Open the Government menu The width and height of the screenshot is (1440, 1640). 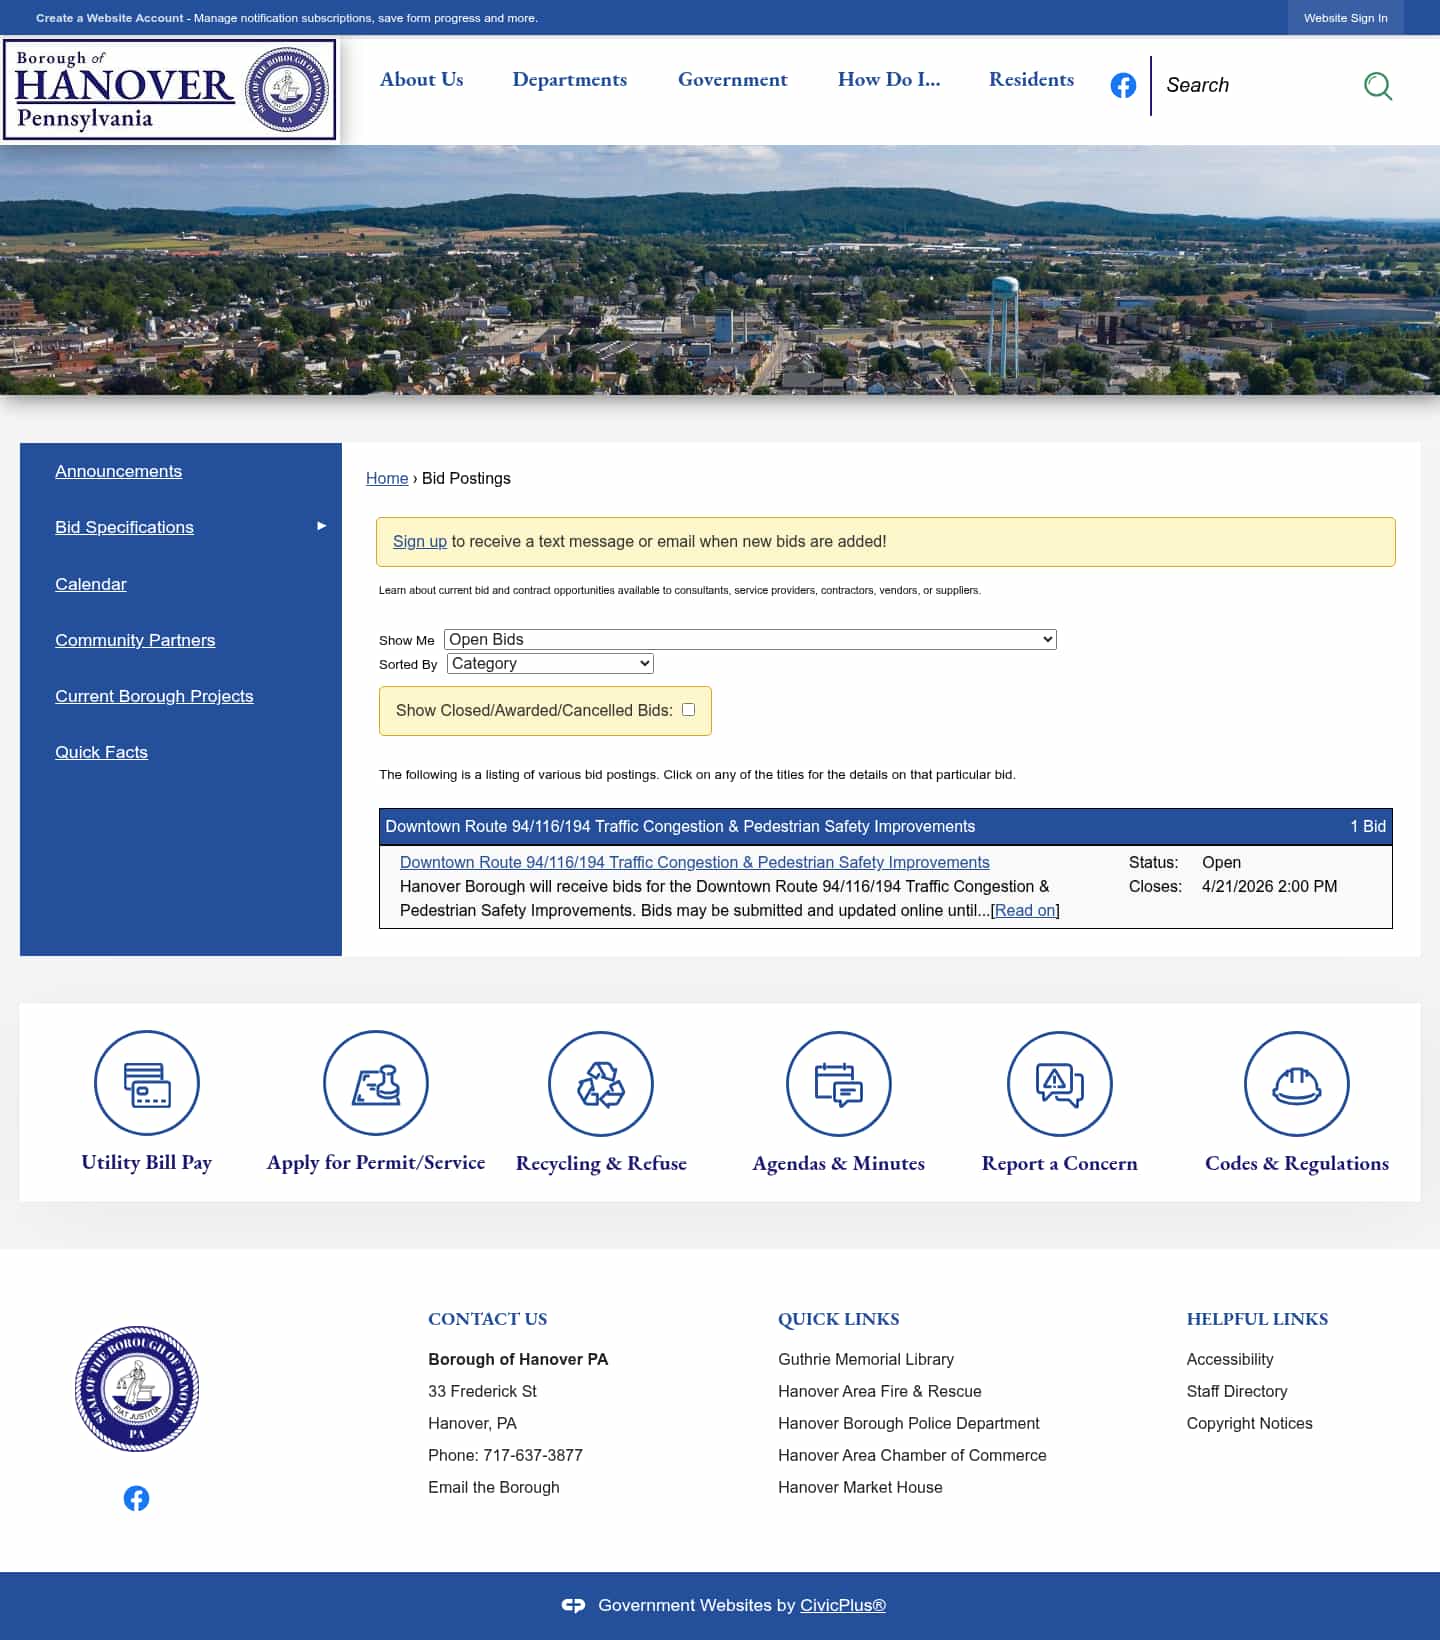(x=733, y=80)
